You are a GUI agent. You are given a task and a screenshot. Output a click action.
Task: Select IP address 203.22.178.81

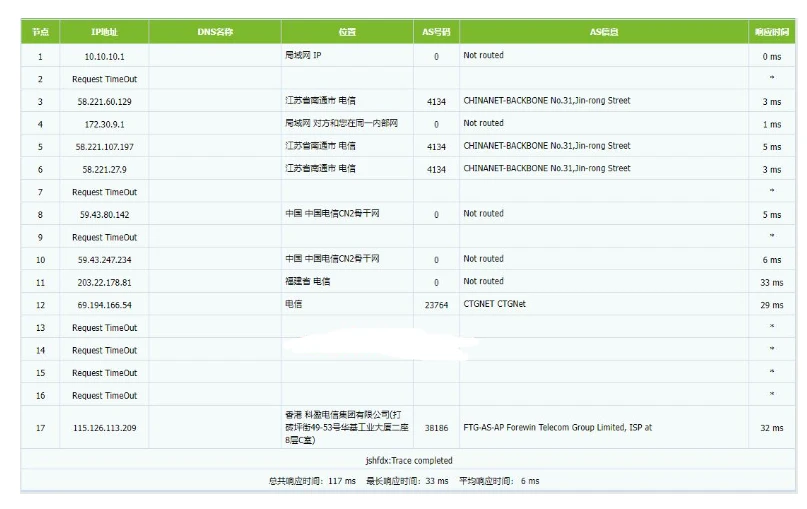pyautogui.click(x=104, y=282)
